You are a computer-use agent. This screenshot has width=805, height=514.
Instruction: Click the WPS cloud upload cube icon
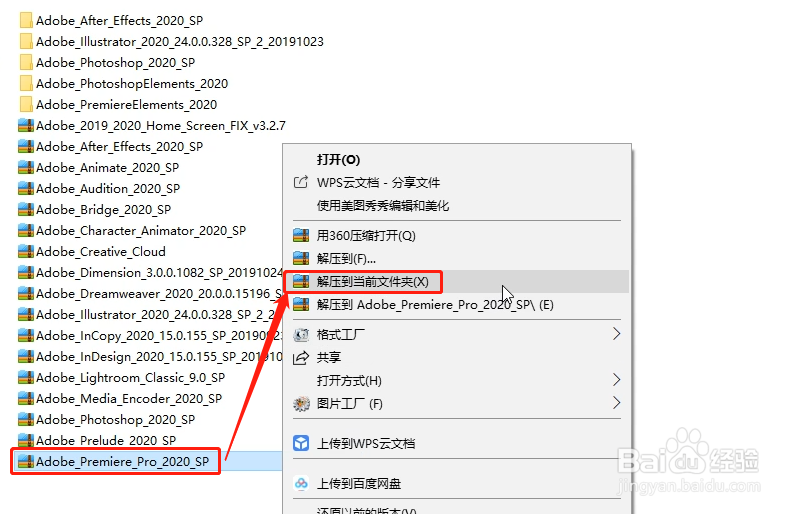[301, 443]
